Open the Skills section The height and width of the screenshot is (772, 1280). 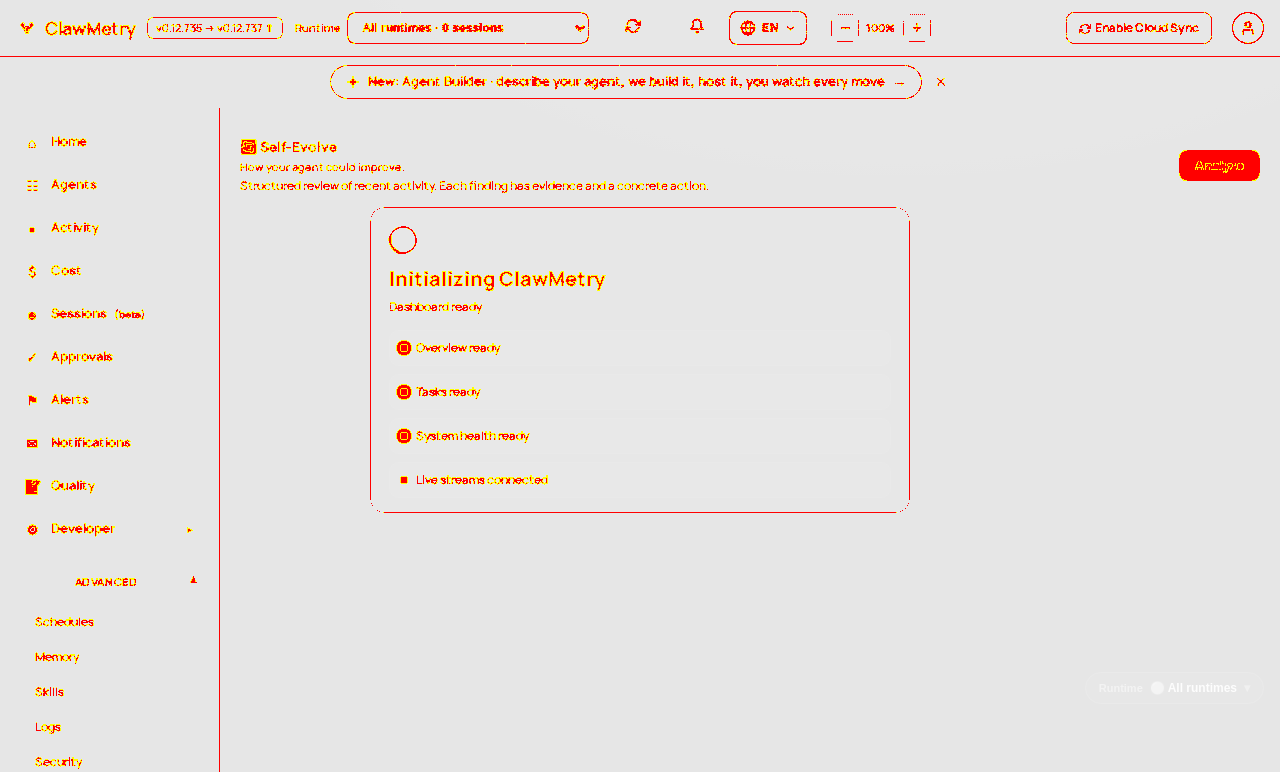pos(49,692)
